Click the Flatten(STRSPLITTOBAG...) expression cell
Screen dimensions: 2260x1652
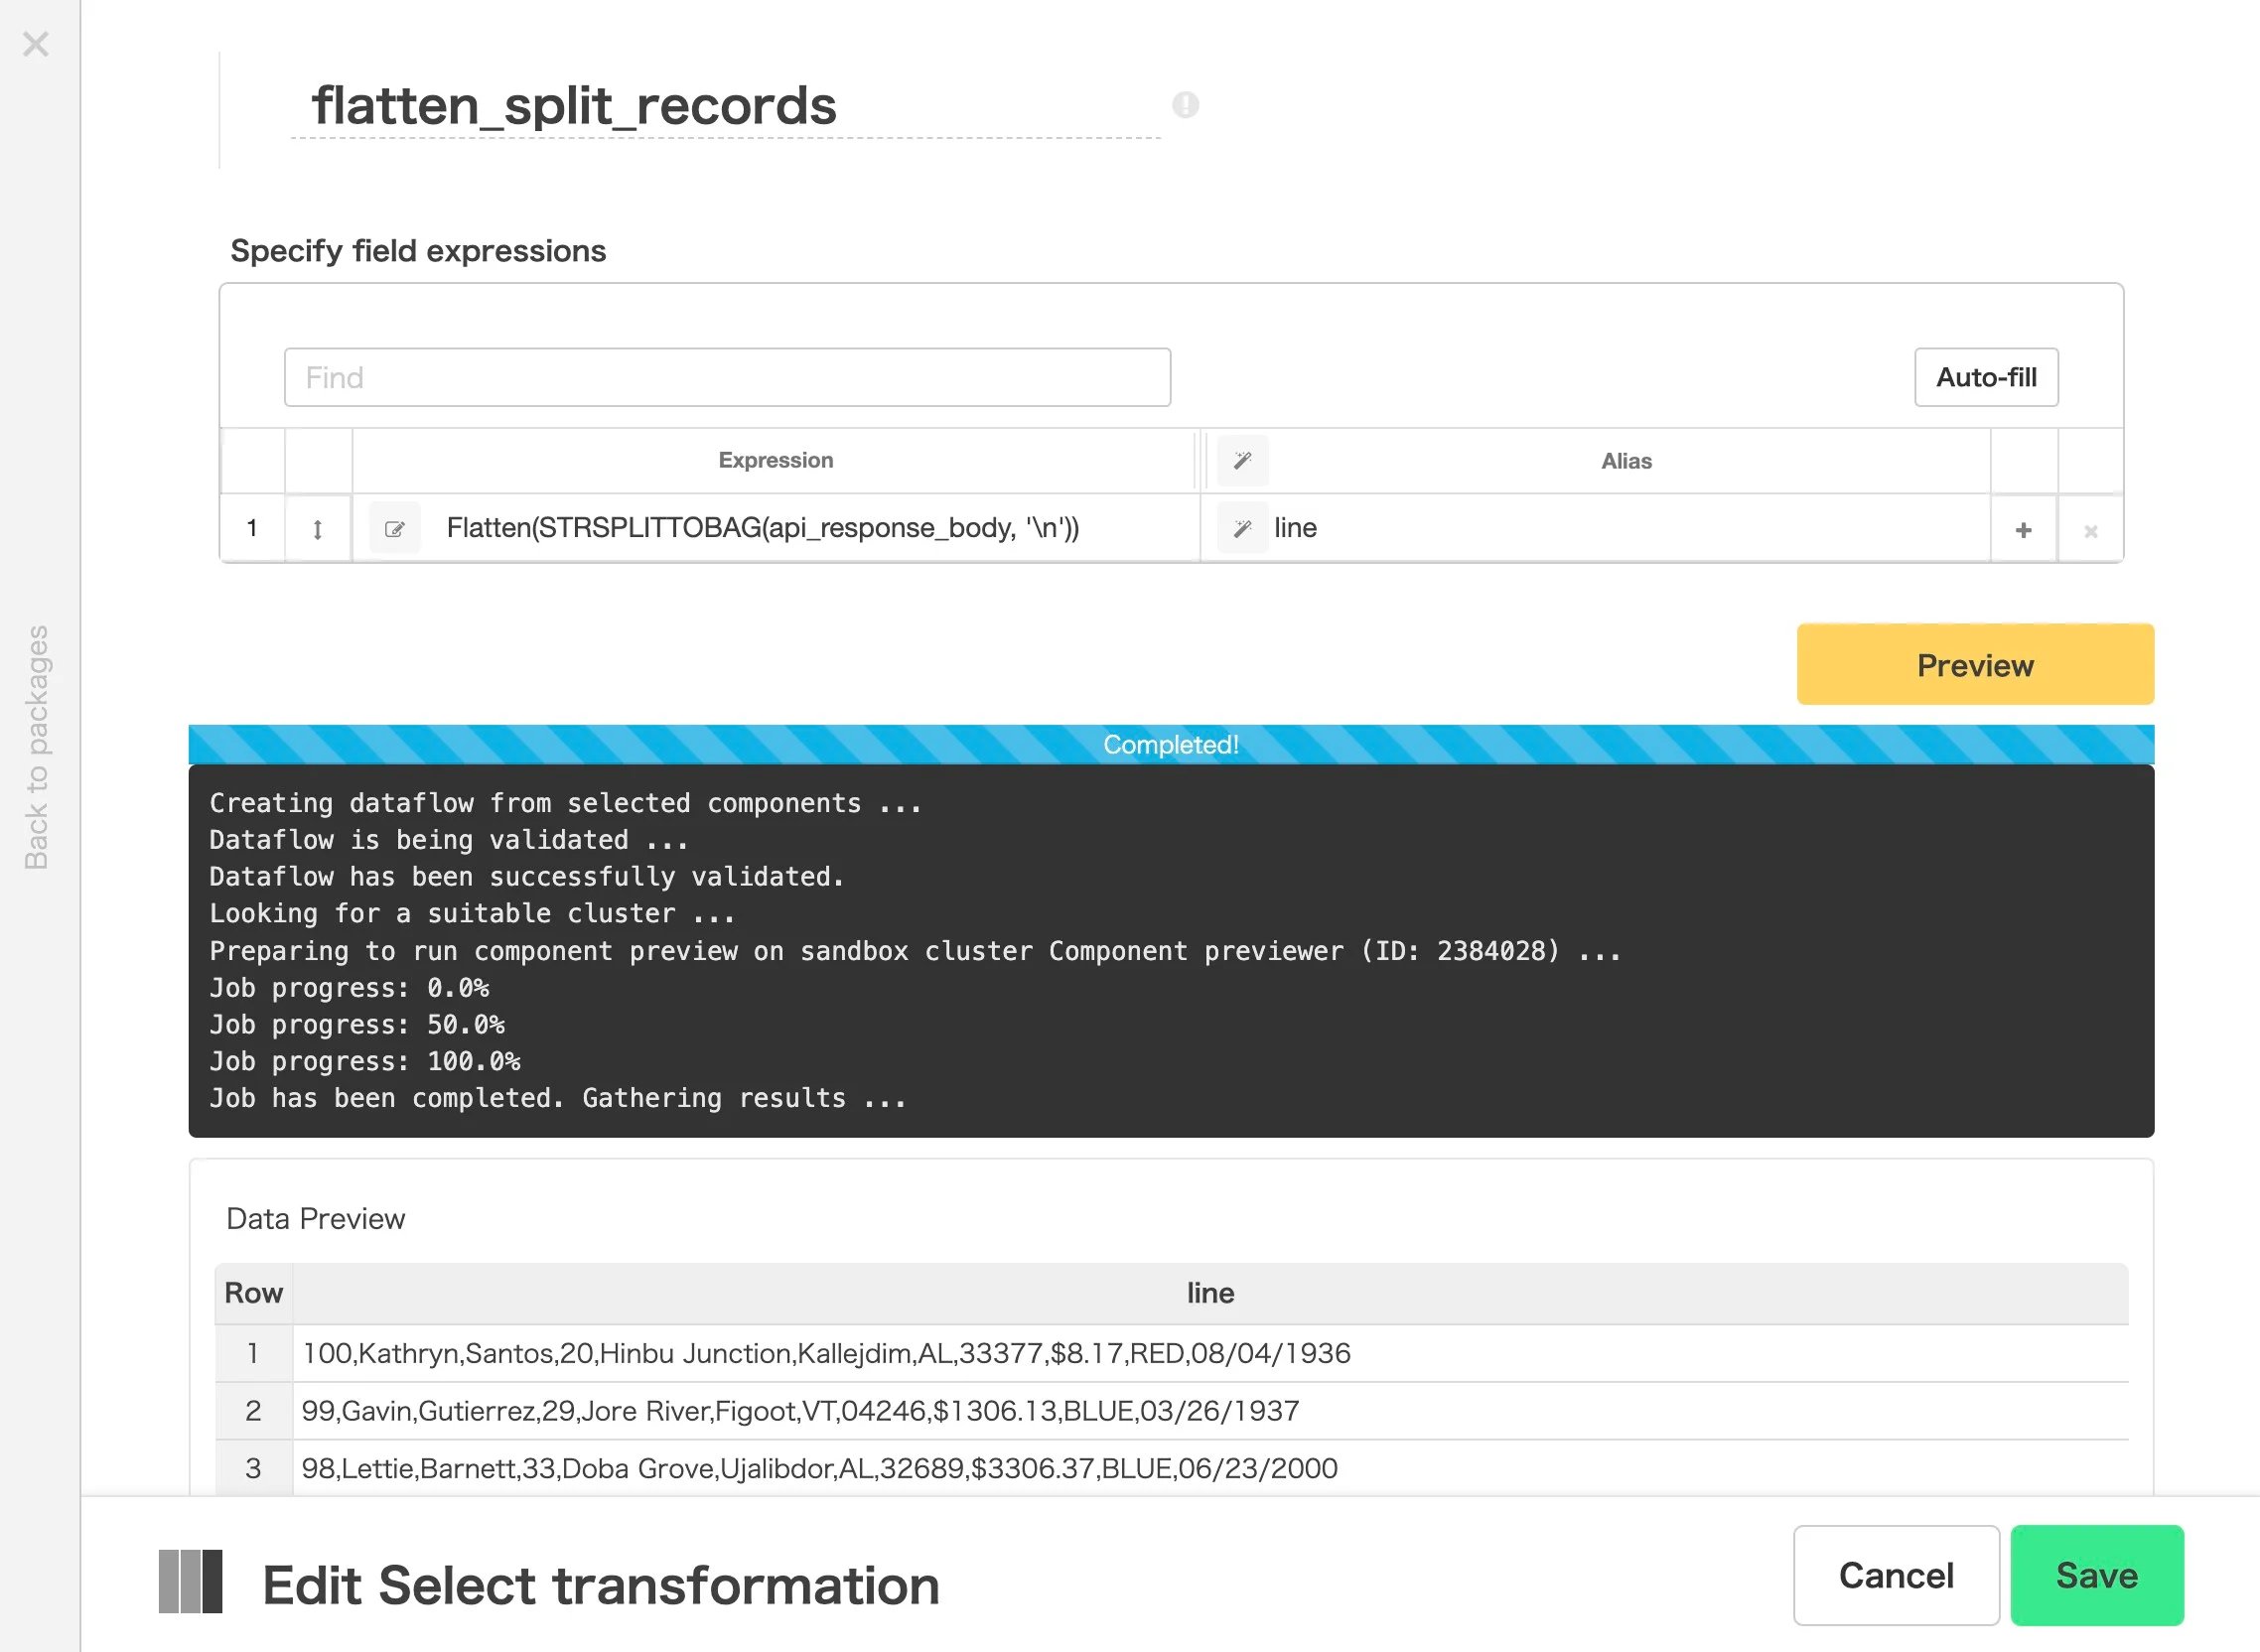pyautogui.click(x=763, y=528)
